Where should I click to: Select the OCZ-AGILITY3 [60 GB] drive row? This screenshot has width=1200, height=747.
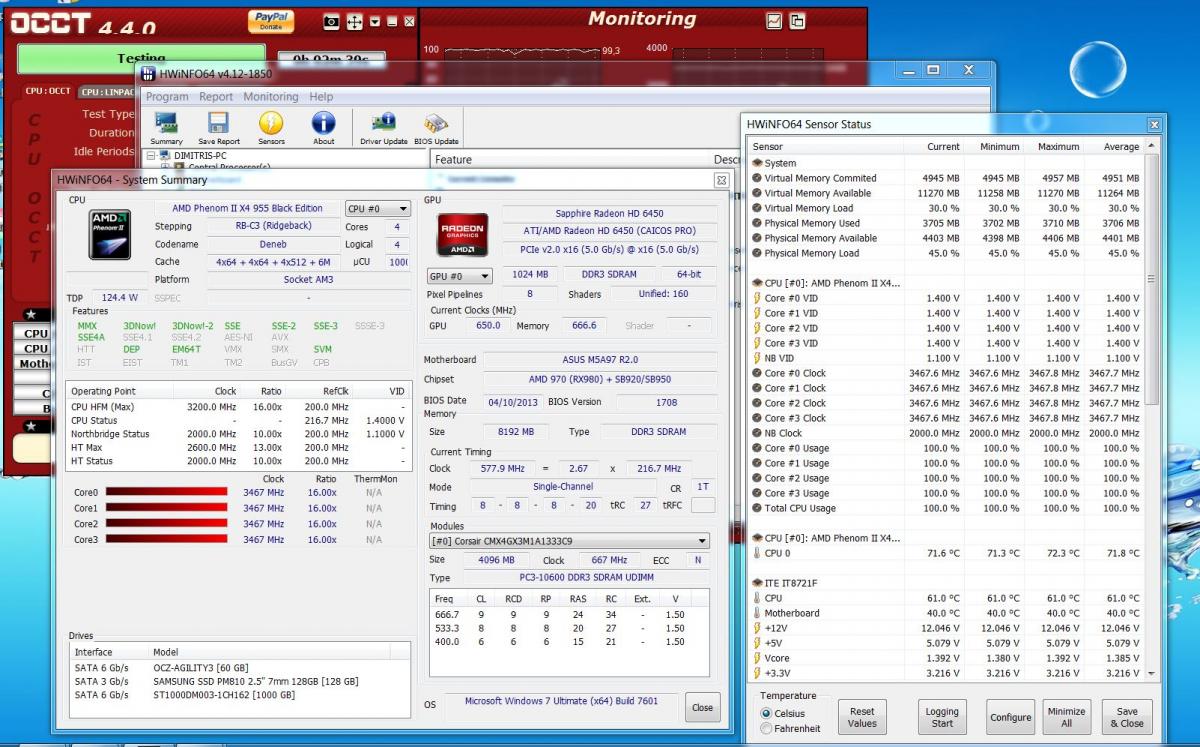click(x=239, y=667)
